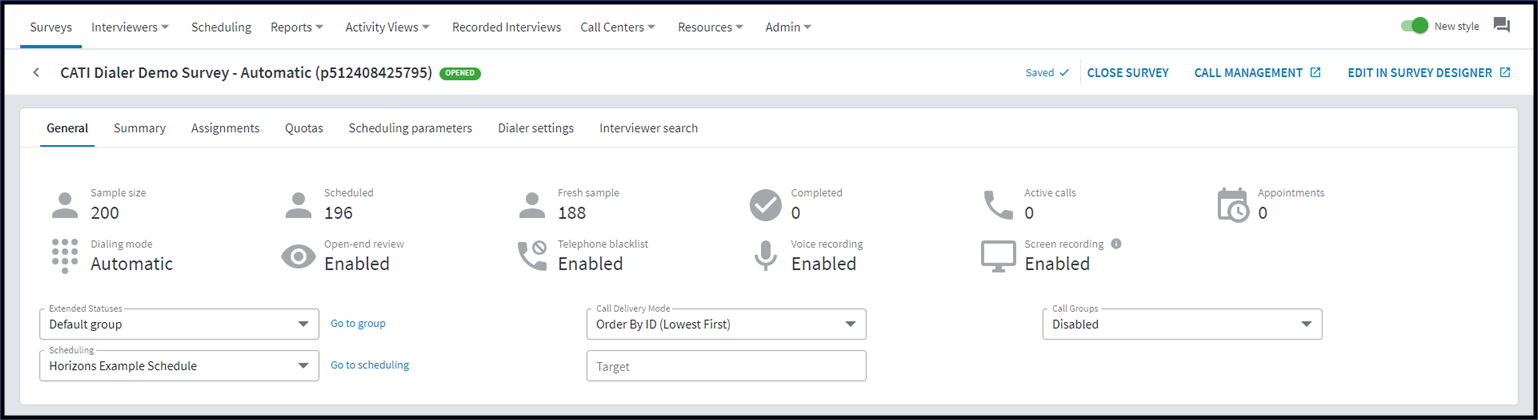Expand the Extended Statuses dropdown

(179, 324)
